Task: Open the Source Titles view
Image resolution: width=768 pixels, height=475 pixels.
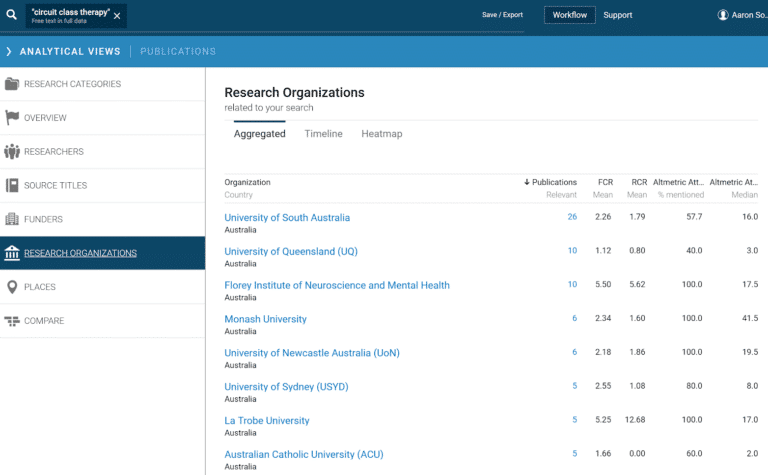Action: (102, 185)
